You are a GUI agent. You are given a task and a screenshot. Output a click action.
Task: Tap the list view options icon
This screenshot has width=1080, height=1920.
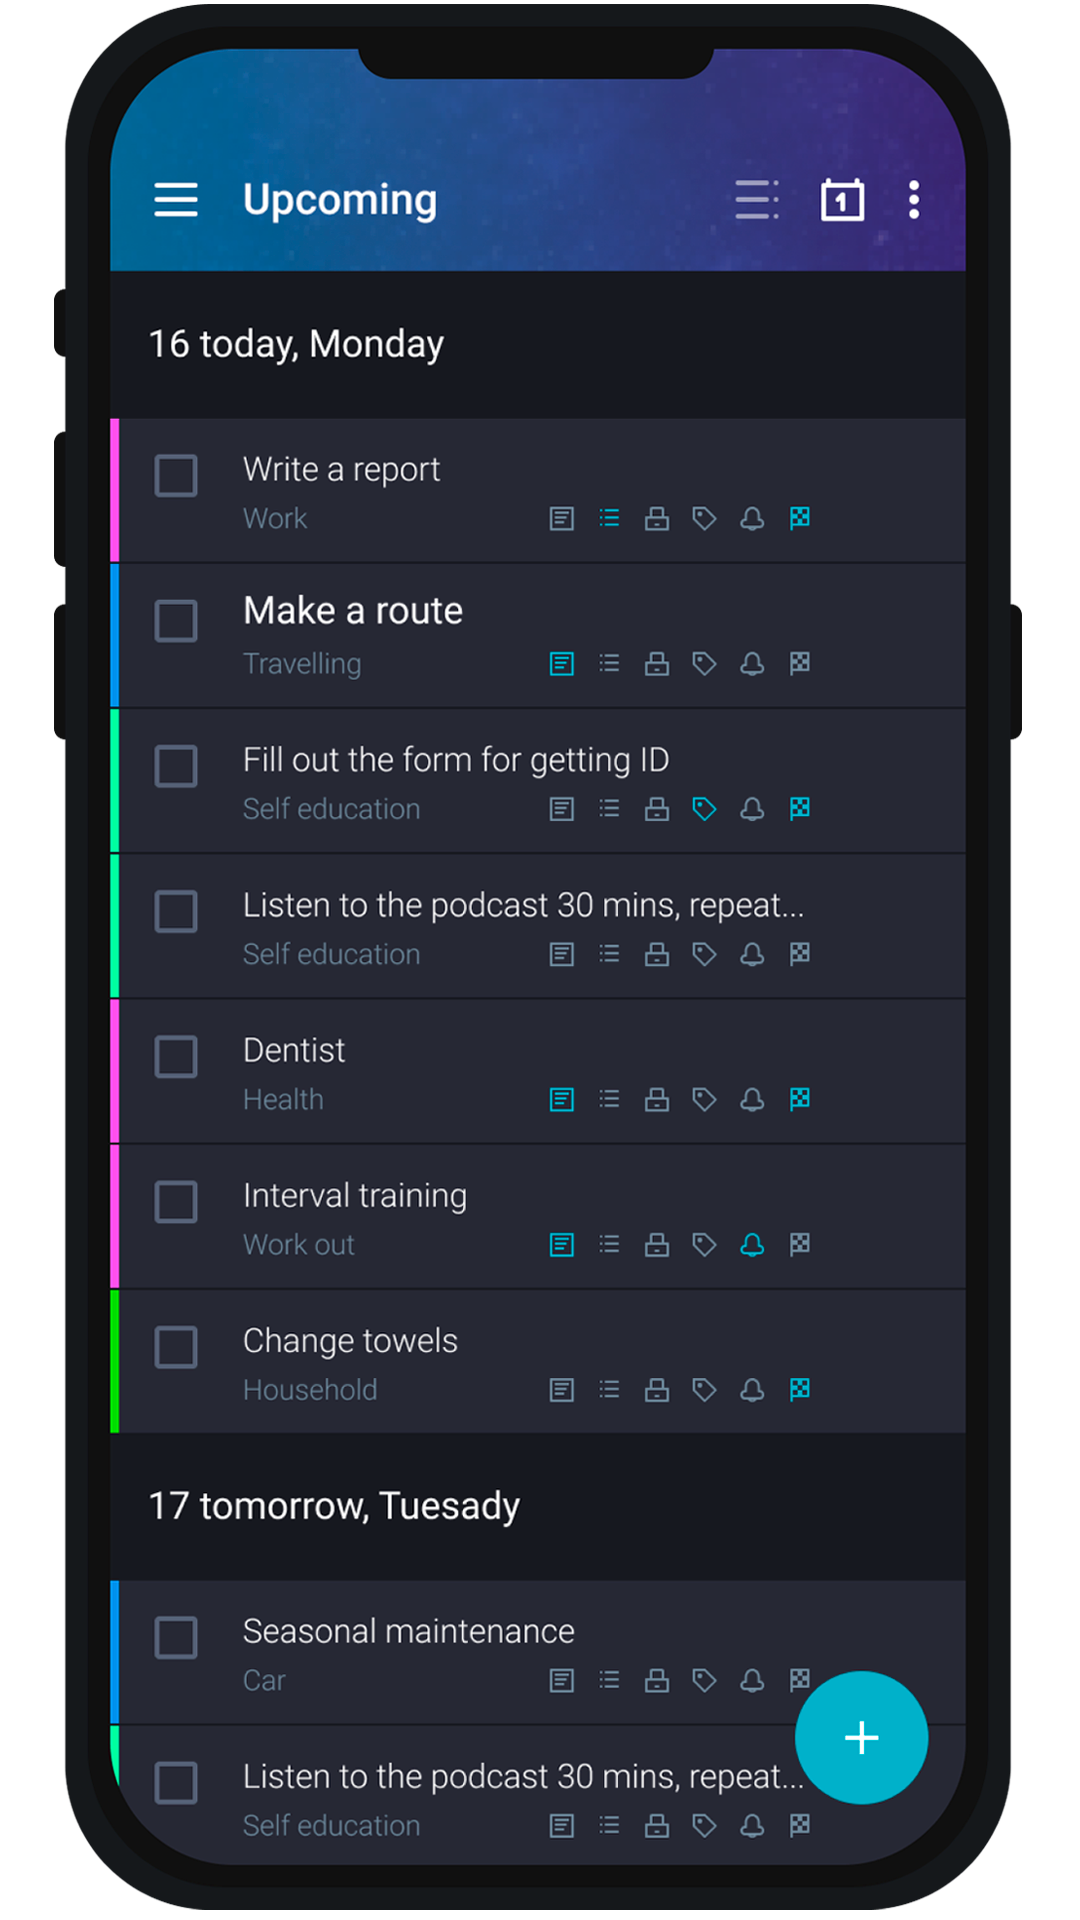pos(756,200)
